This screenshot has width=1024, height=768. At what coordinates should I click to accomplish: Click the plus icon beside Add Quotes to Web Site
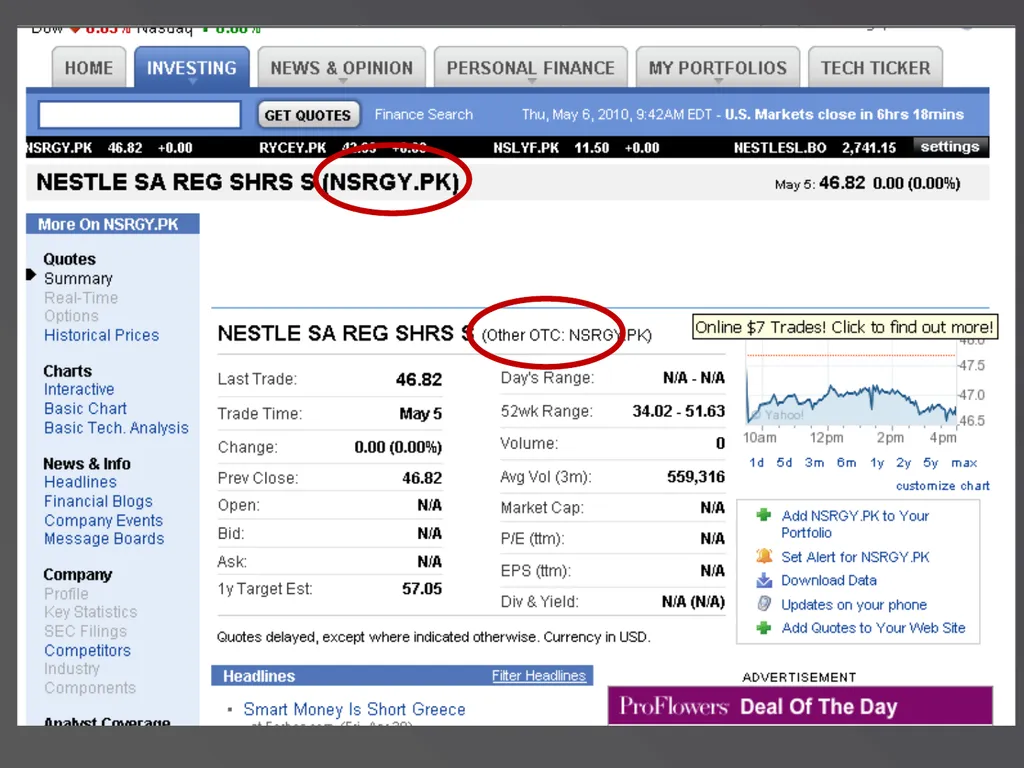(x=763, y=628)
